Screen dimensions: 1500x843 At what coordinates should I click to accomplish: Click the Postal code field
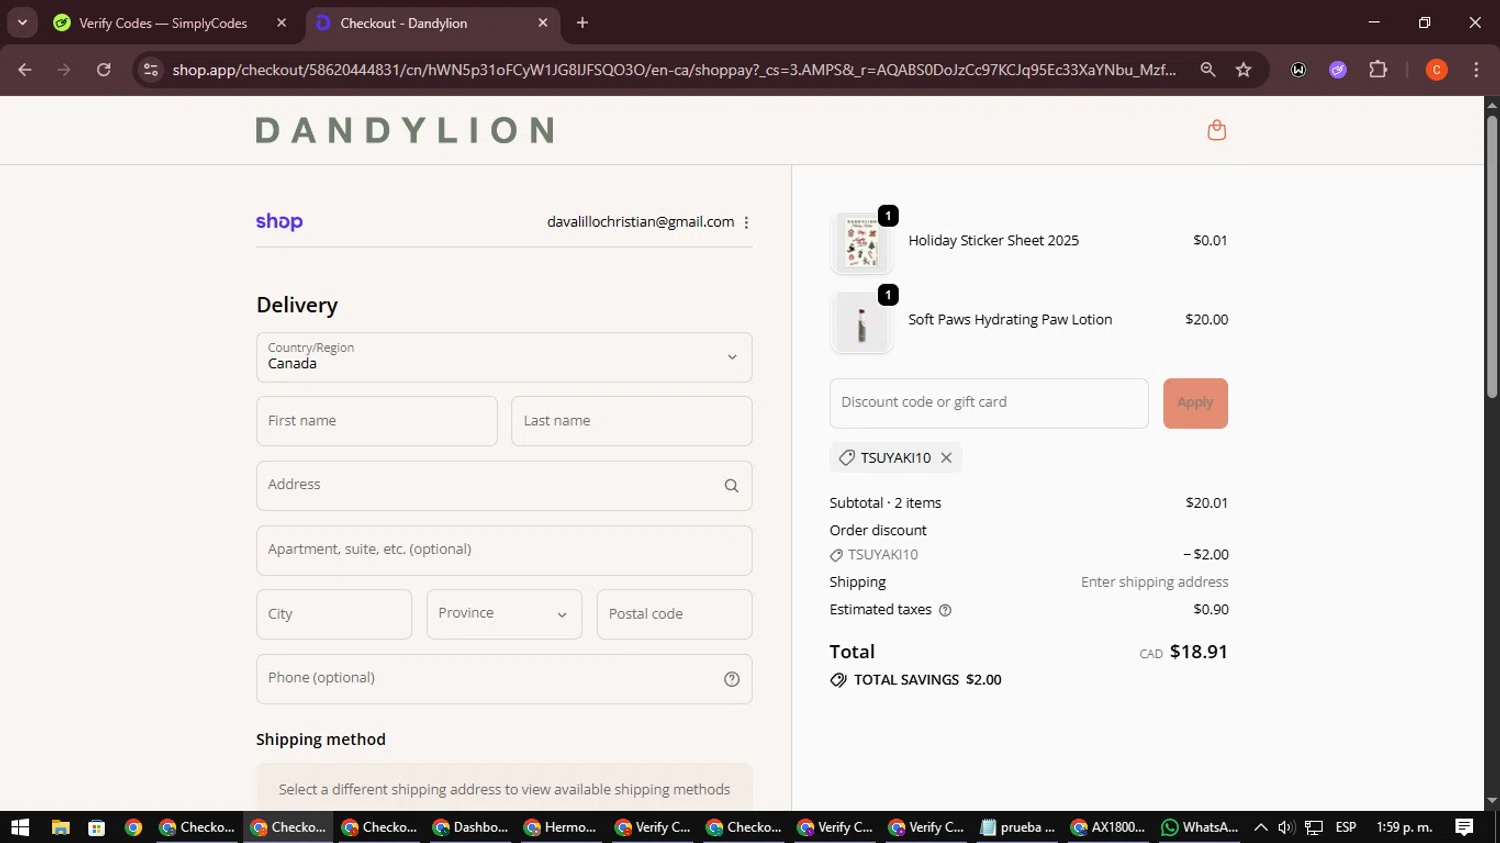(674, 614)
